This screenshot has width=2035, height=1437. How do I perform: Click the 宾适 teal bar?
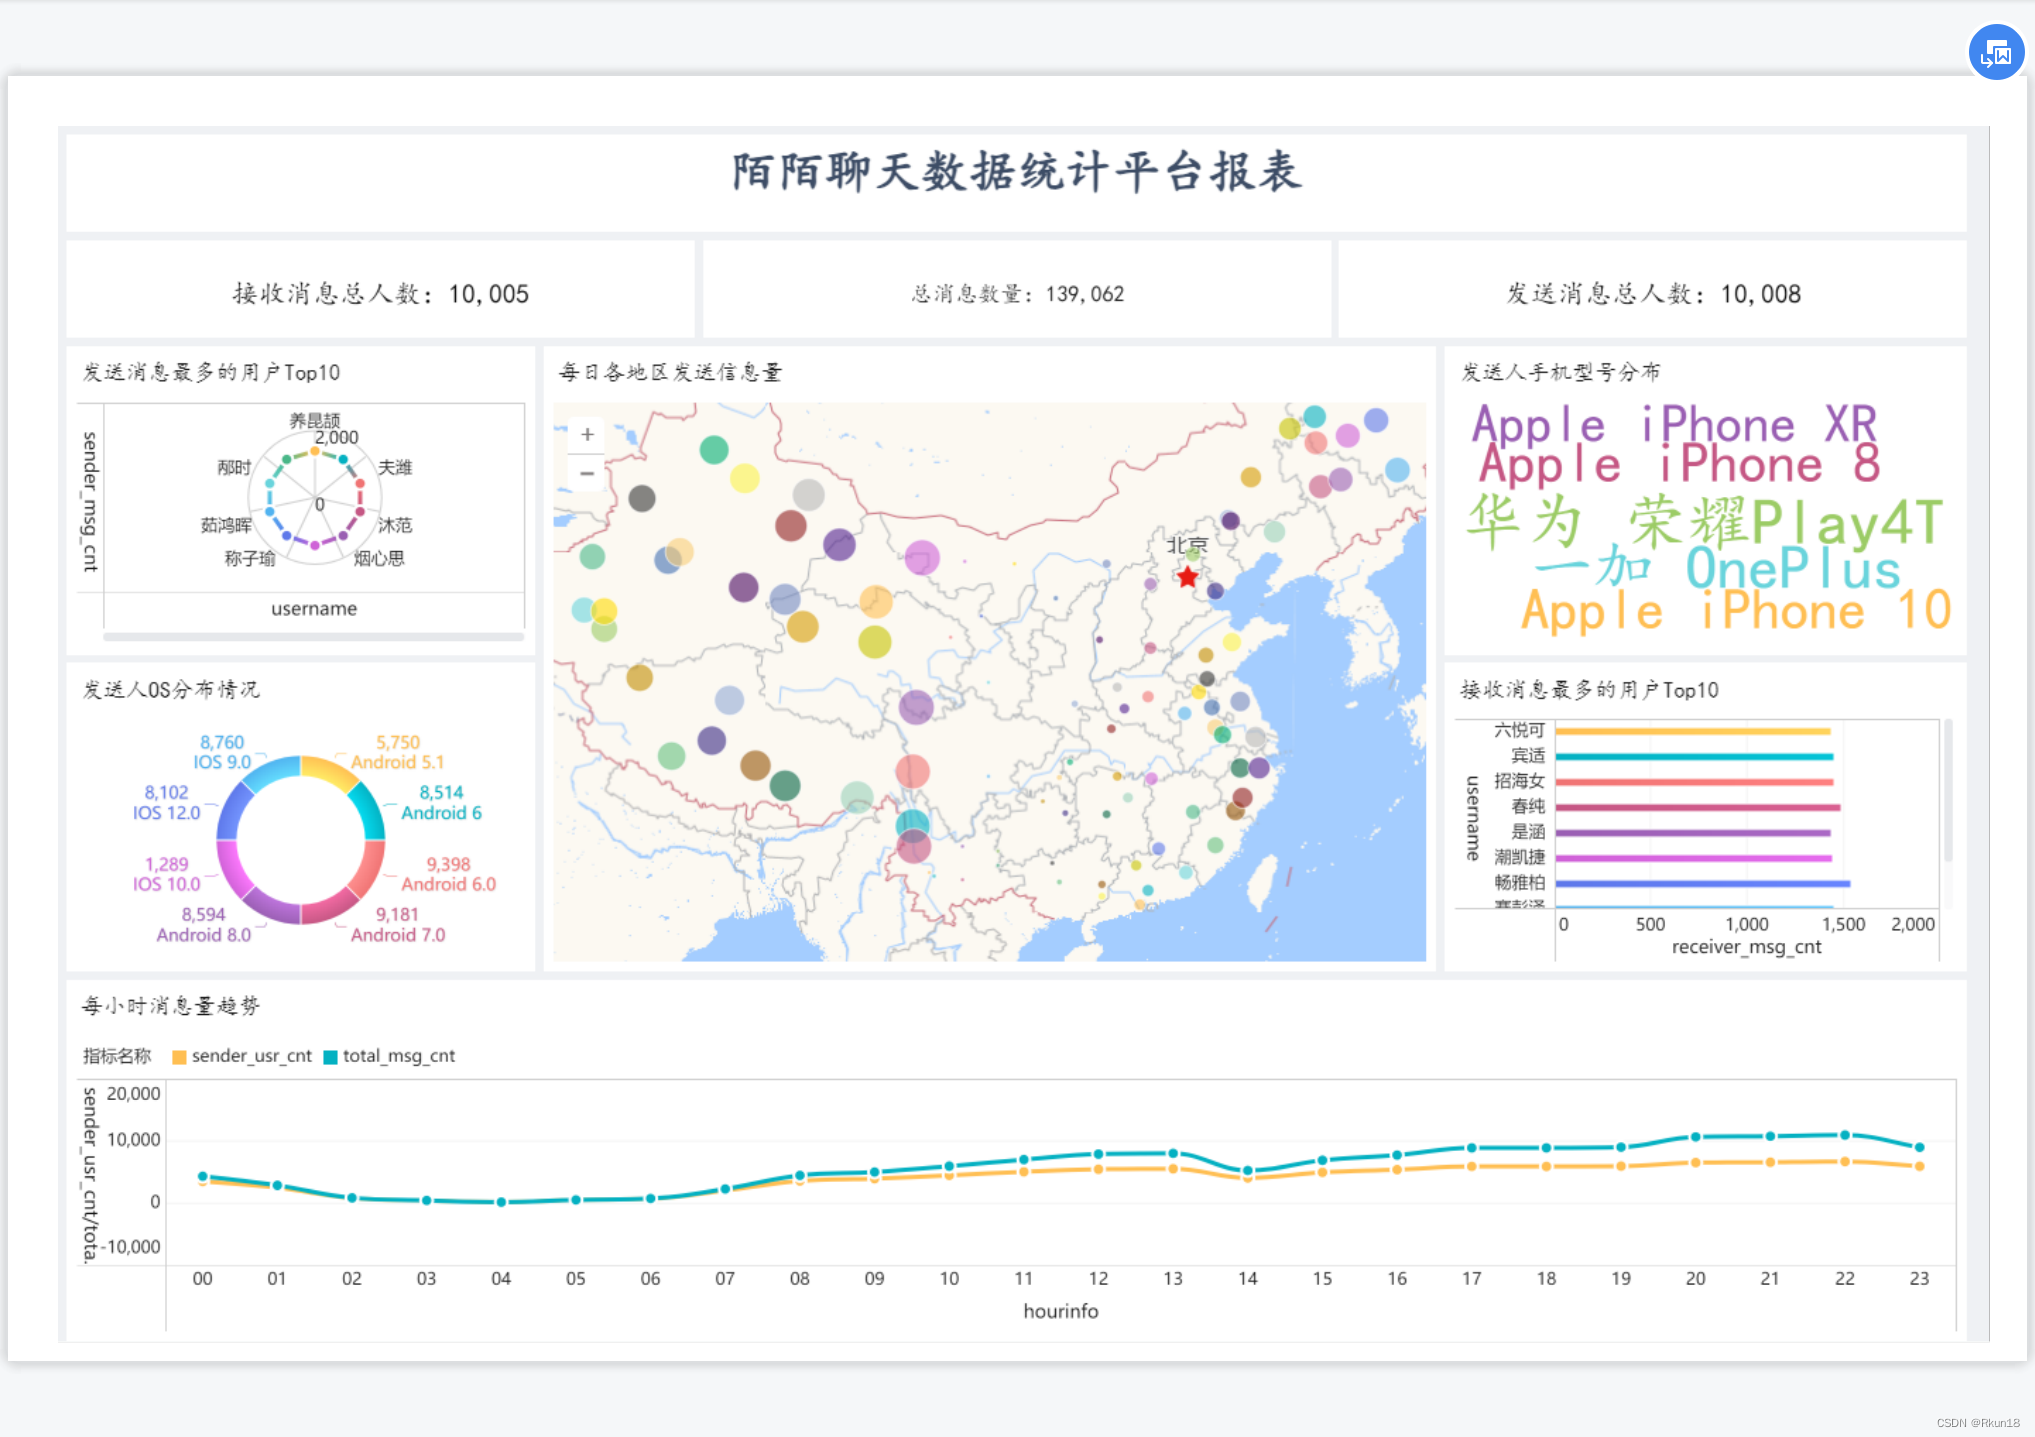[x=1694, y=757]
